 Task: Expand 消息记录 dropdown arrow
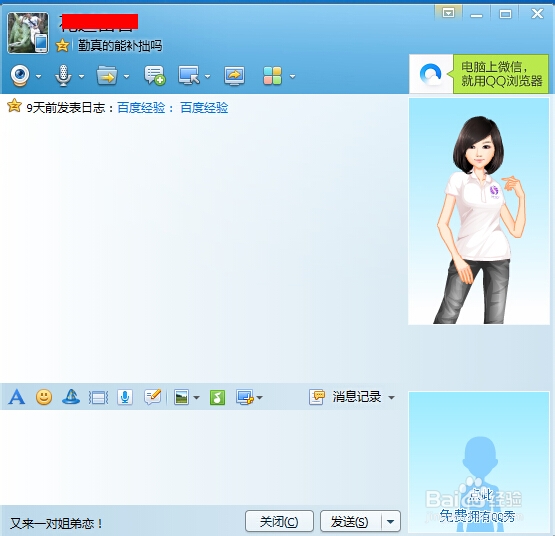(391, 398)
